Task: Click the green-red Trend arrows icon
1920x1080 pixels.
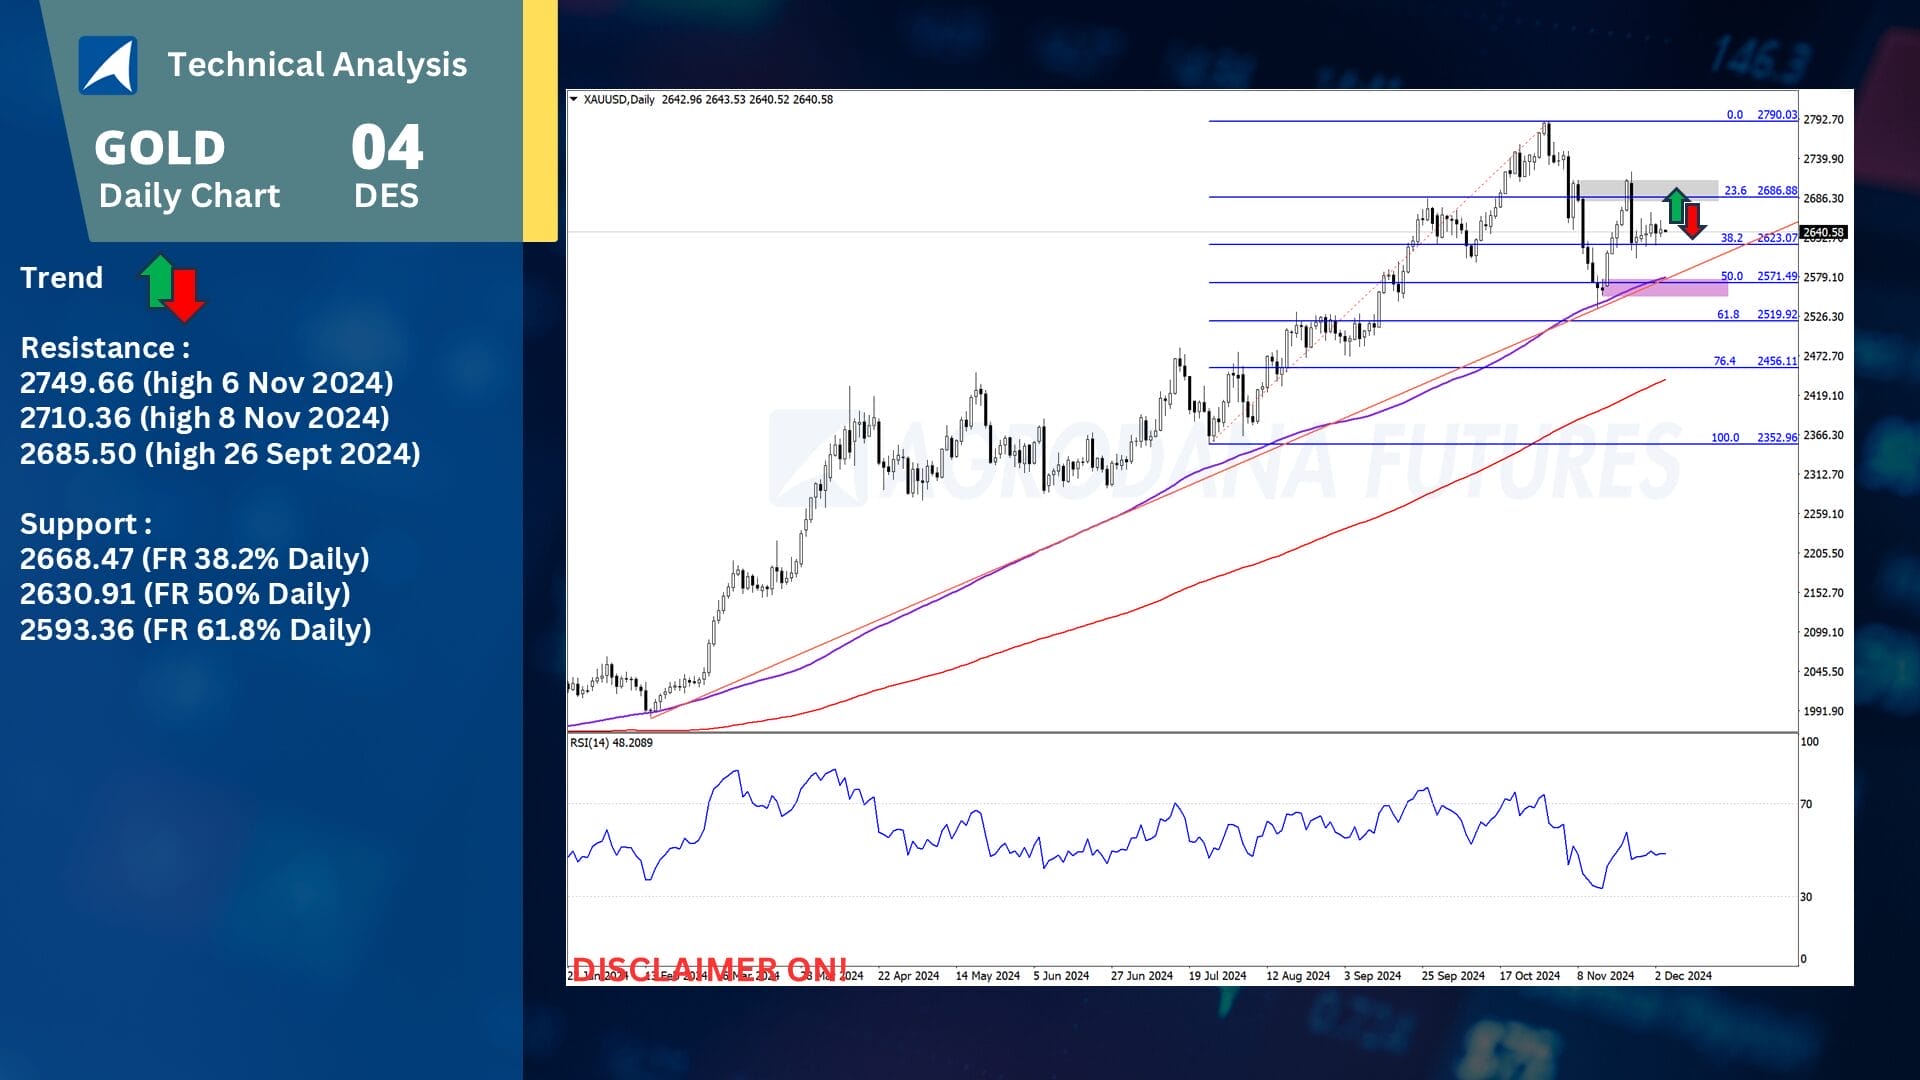Action: (x=172, y=288)
